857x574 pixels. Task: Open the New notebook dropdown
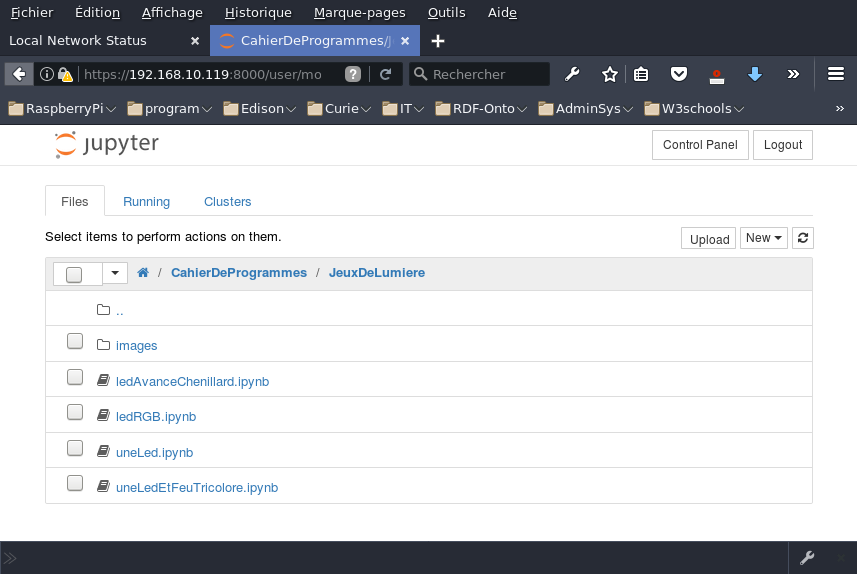[764, 238]
